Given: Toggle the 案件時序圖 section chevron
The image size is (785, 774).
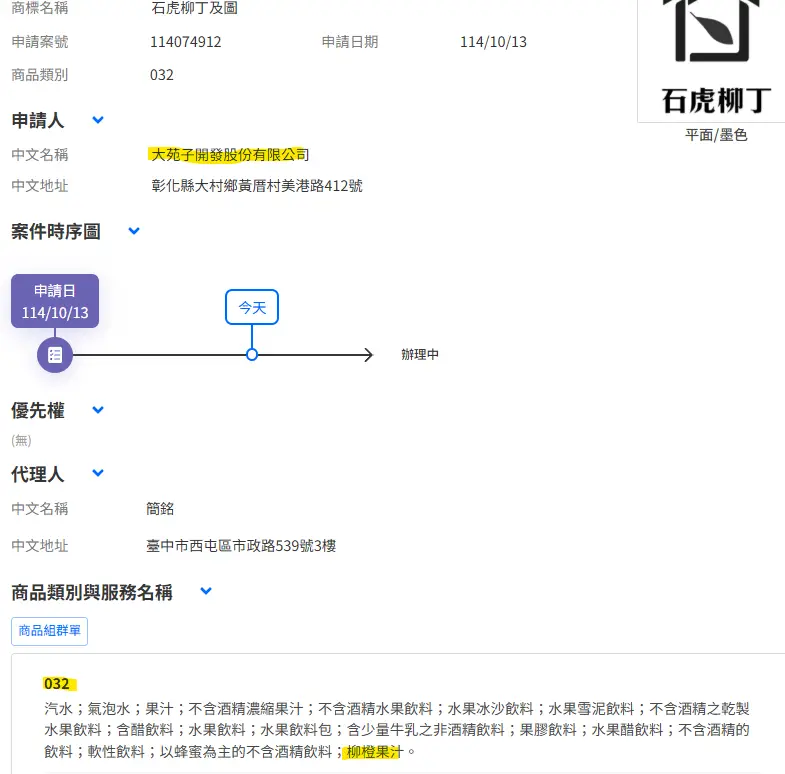Looking at the screenshot, I should pyautogui.click(x=134, y=231).
